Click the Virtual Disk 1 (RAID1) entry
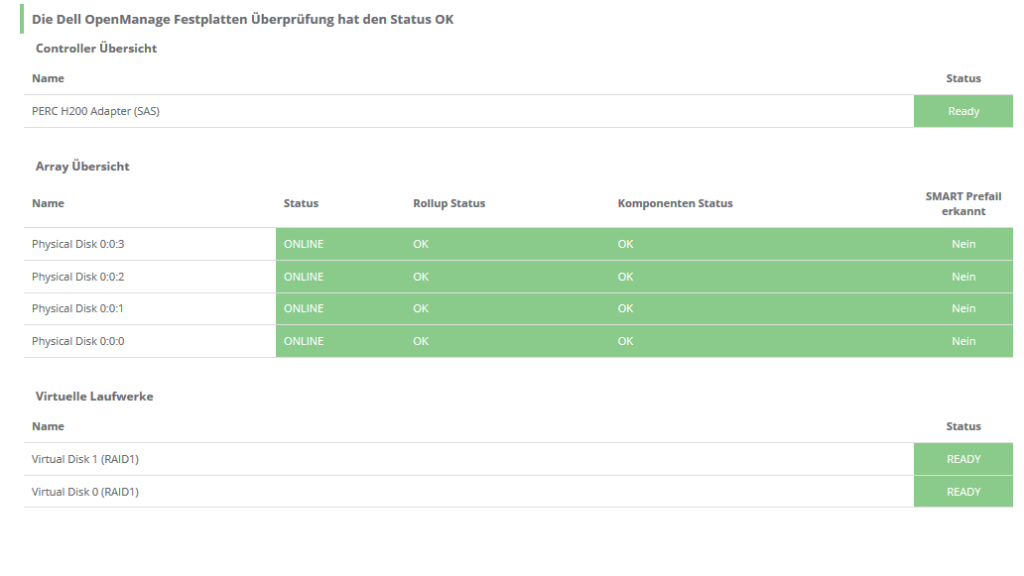 (85, 459)
